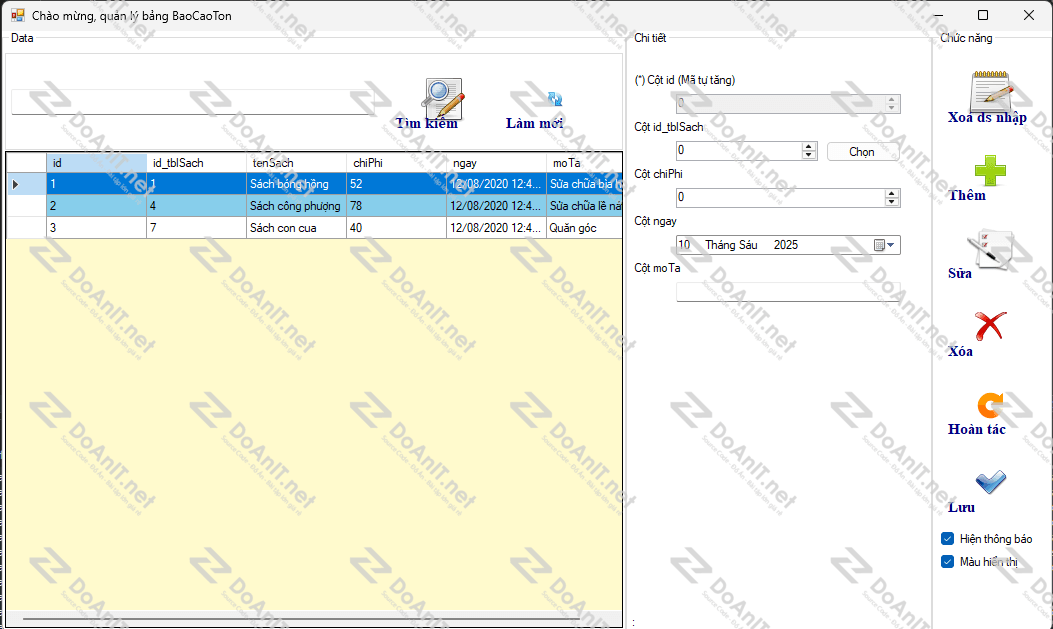The height and width of the screenshot is (629, 1053).
Task: Select the cell "Sách công phượng"
Action: [x=297, y=206]
